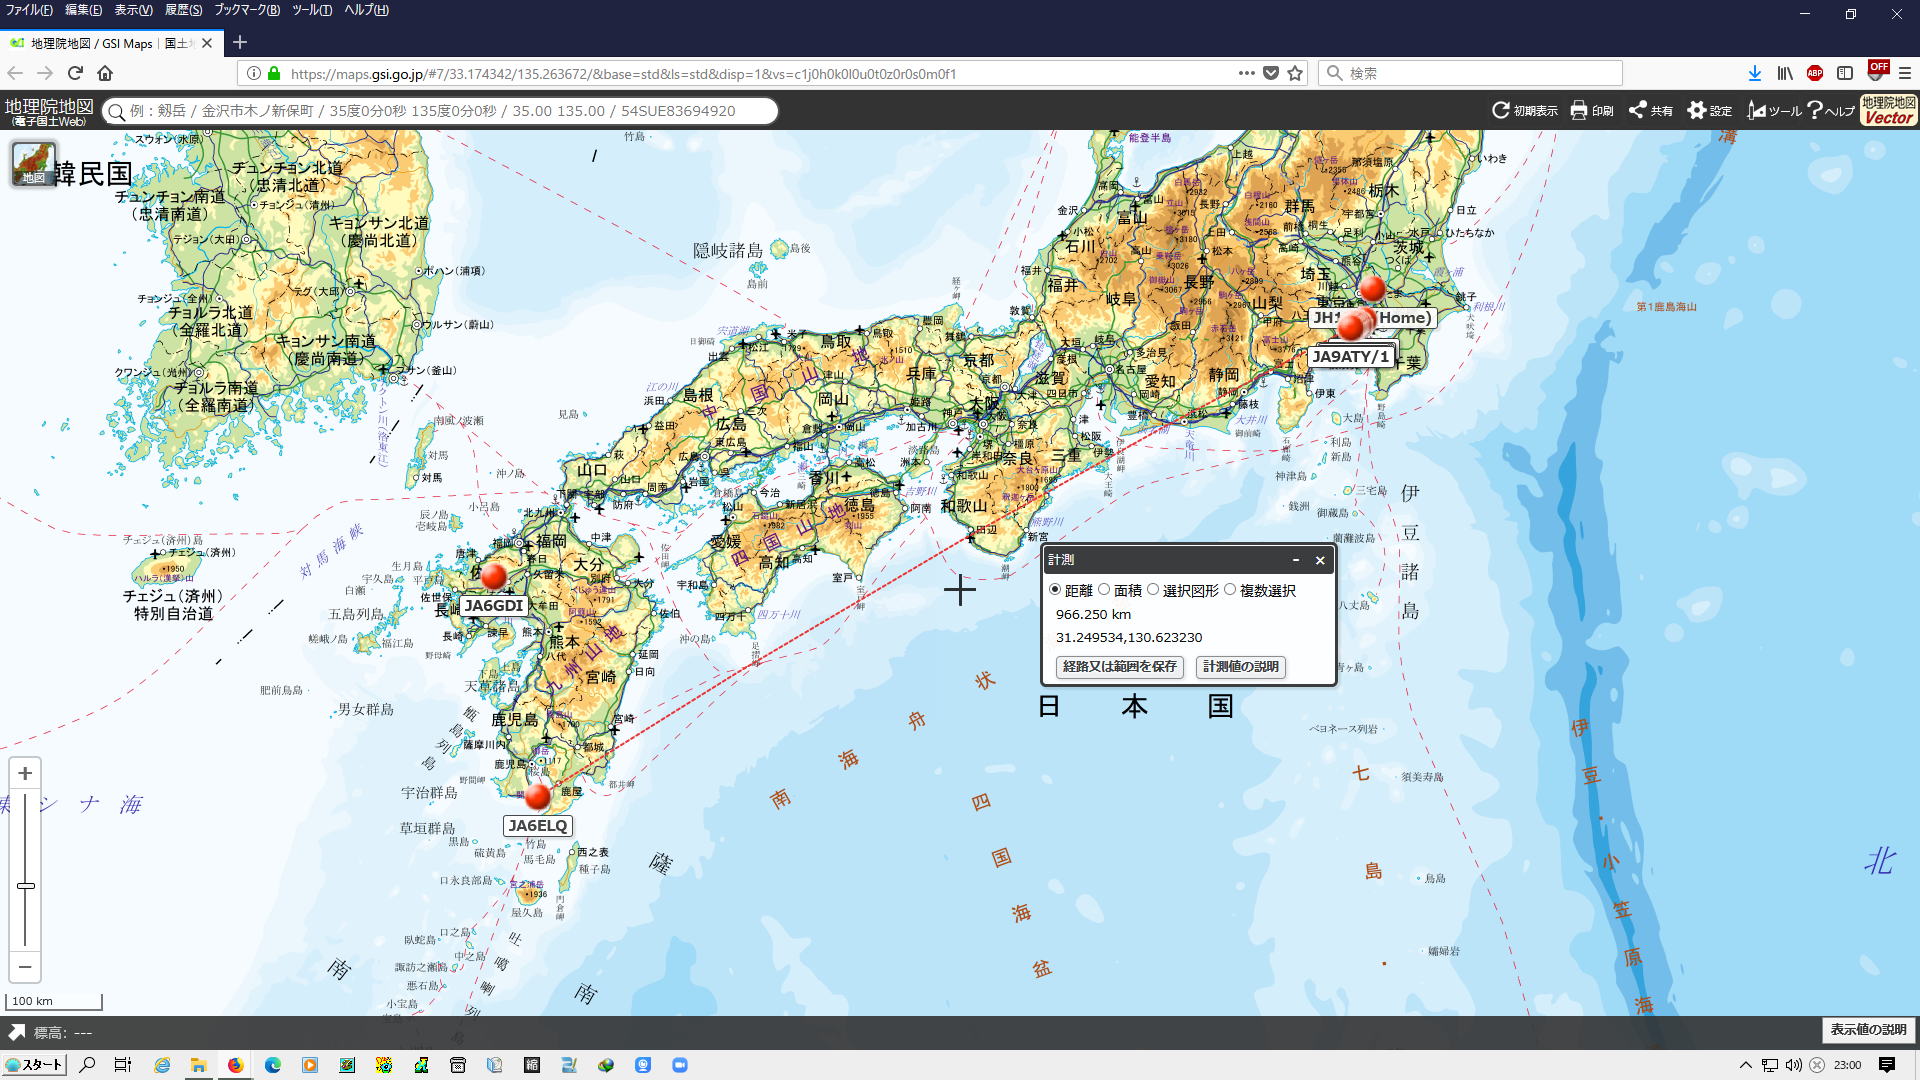Close the 計測 measurement panel
The height and width of the screenshot is (1080, 1920).
tap(1320, 560)
